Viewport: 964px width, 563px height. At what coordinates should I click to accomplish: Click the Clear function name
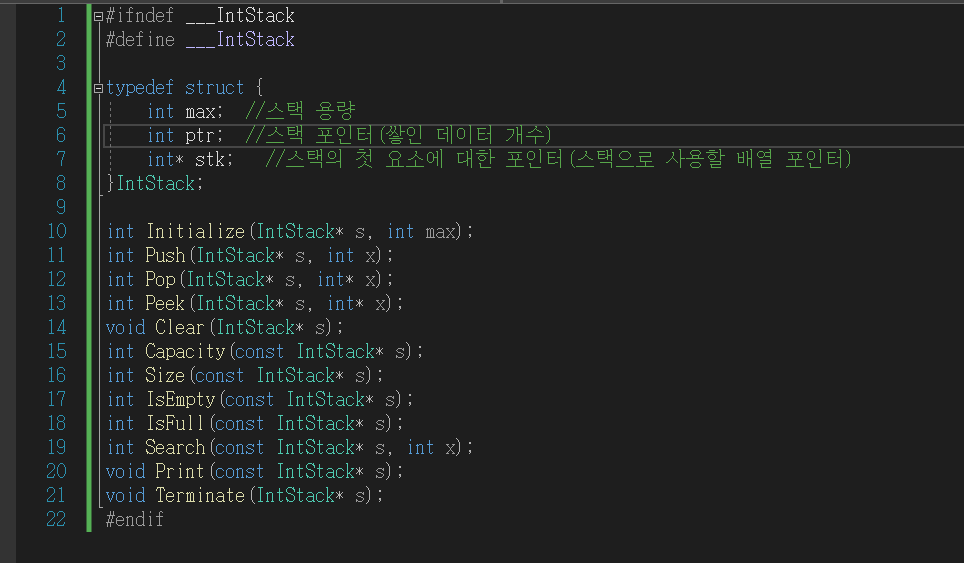click(180, 328)
